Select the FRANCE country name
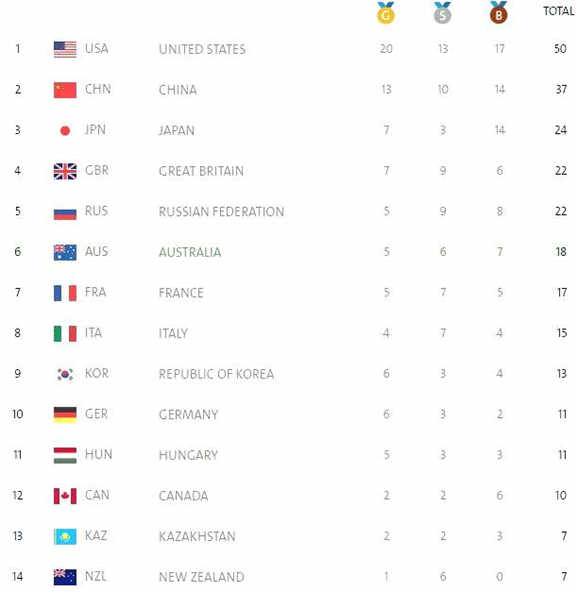The height and width of the screenshot is (592, 577). (x=181, y=293)
